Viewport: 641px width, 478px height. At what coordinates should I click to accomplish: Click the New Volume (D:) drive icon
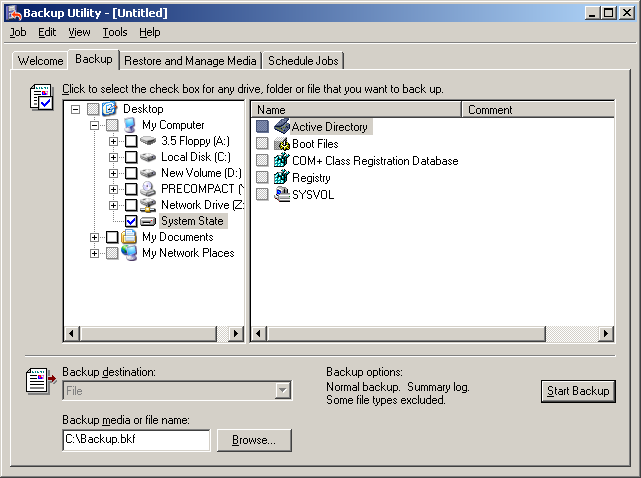pyautogui.click(x=148, y=173)
